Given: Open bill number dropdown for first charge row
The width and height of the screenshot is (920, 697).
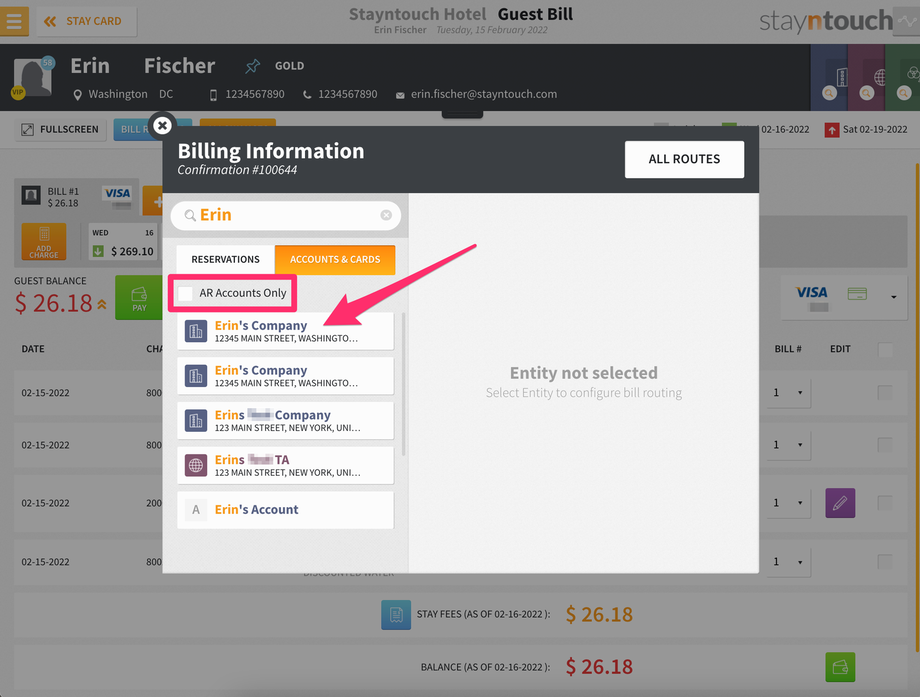Looking at the screenshot, I should tap(789, 393).
